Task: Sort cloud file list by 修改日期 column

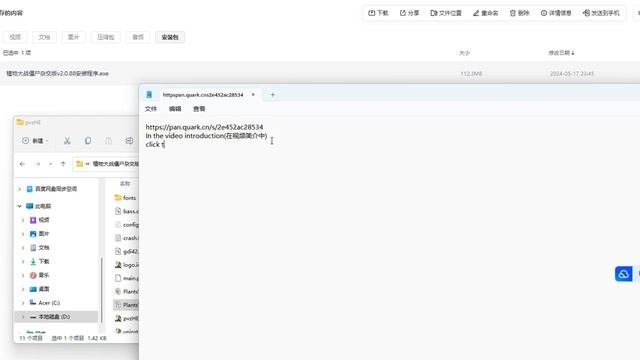Action: tap(561, 53)
